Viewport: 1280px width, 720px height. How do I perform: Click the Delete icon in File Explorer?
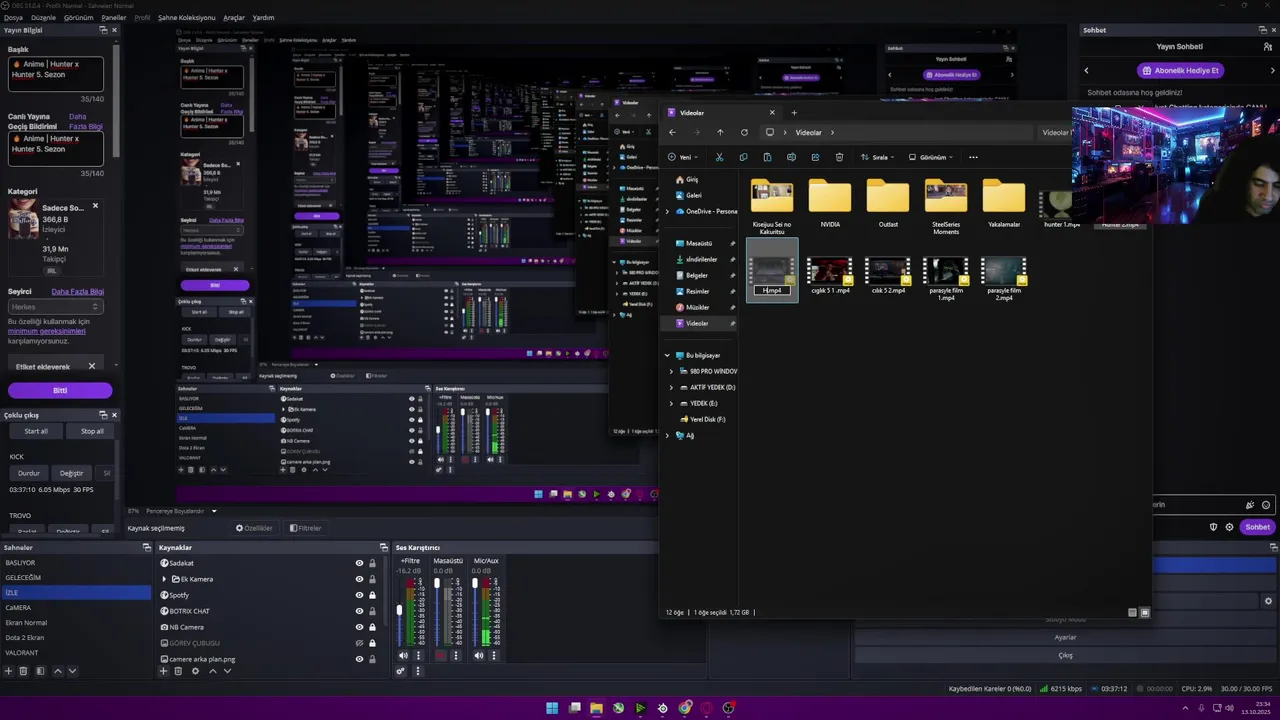pos(839,157)
